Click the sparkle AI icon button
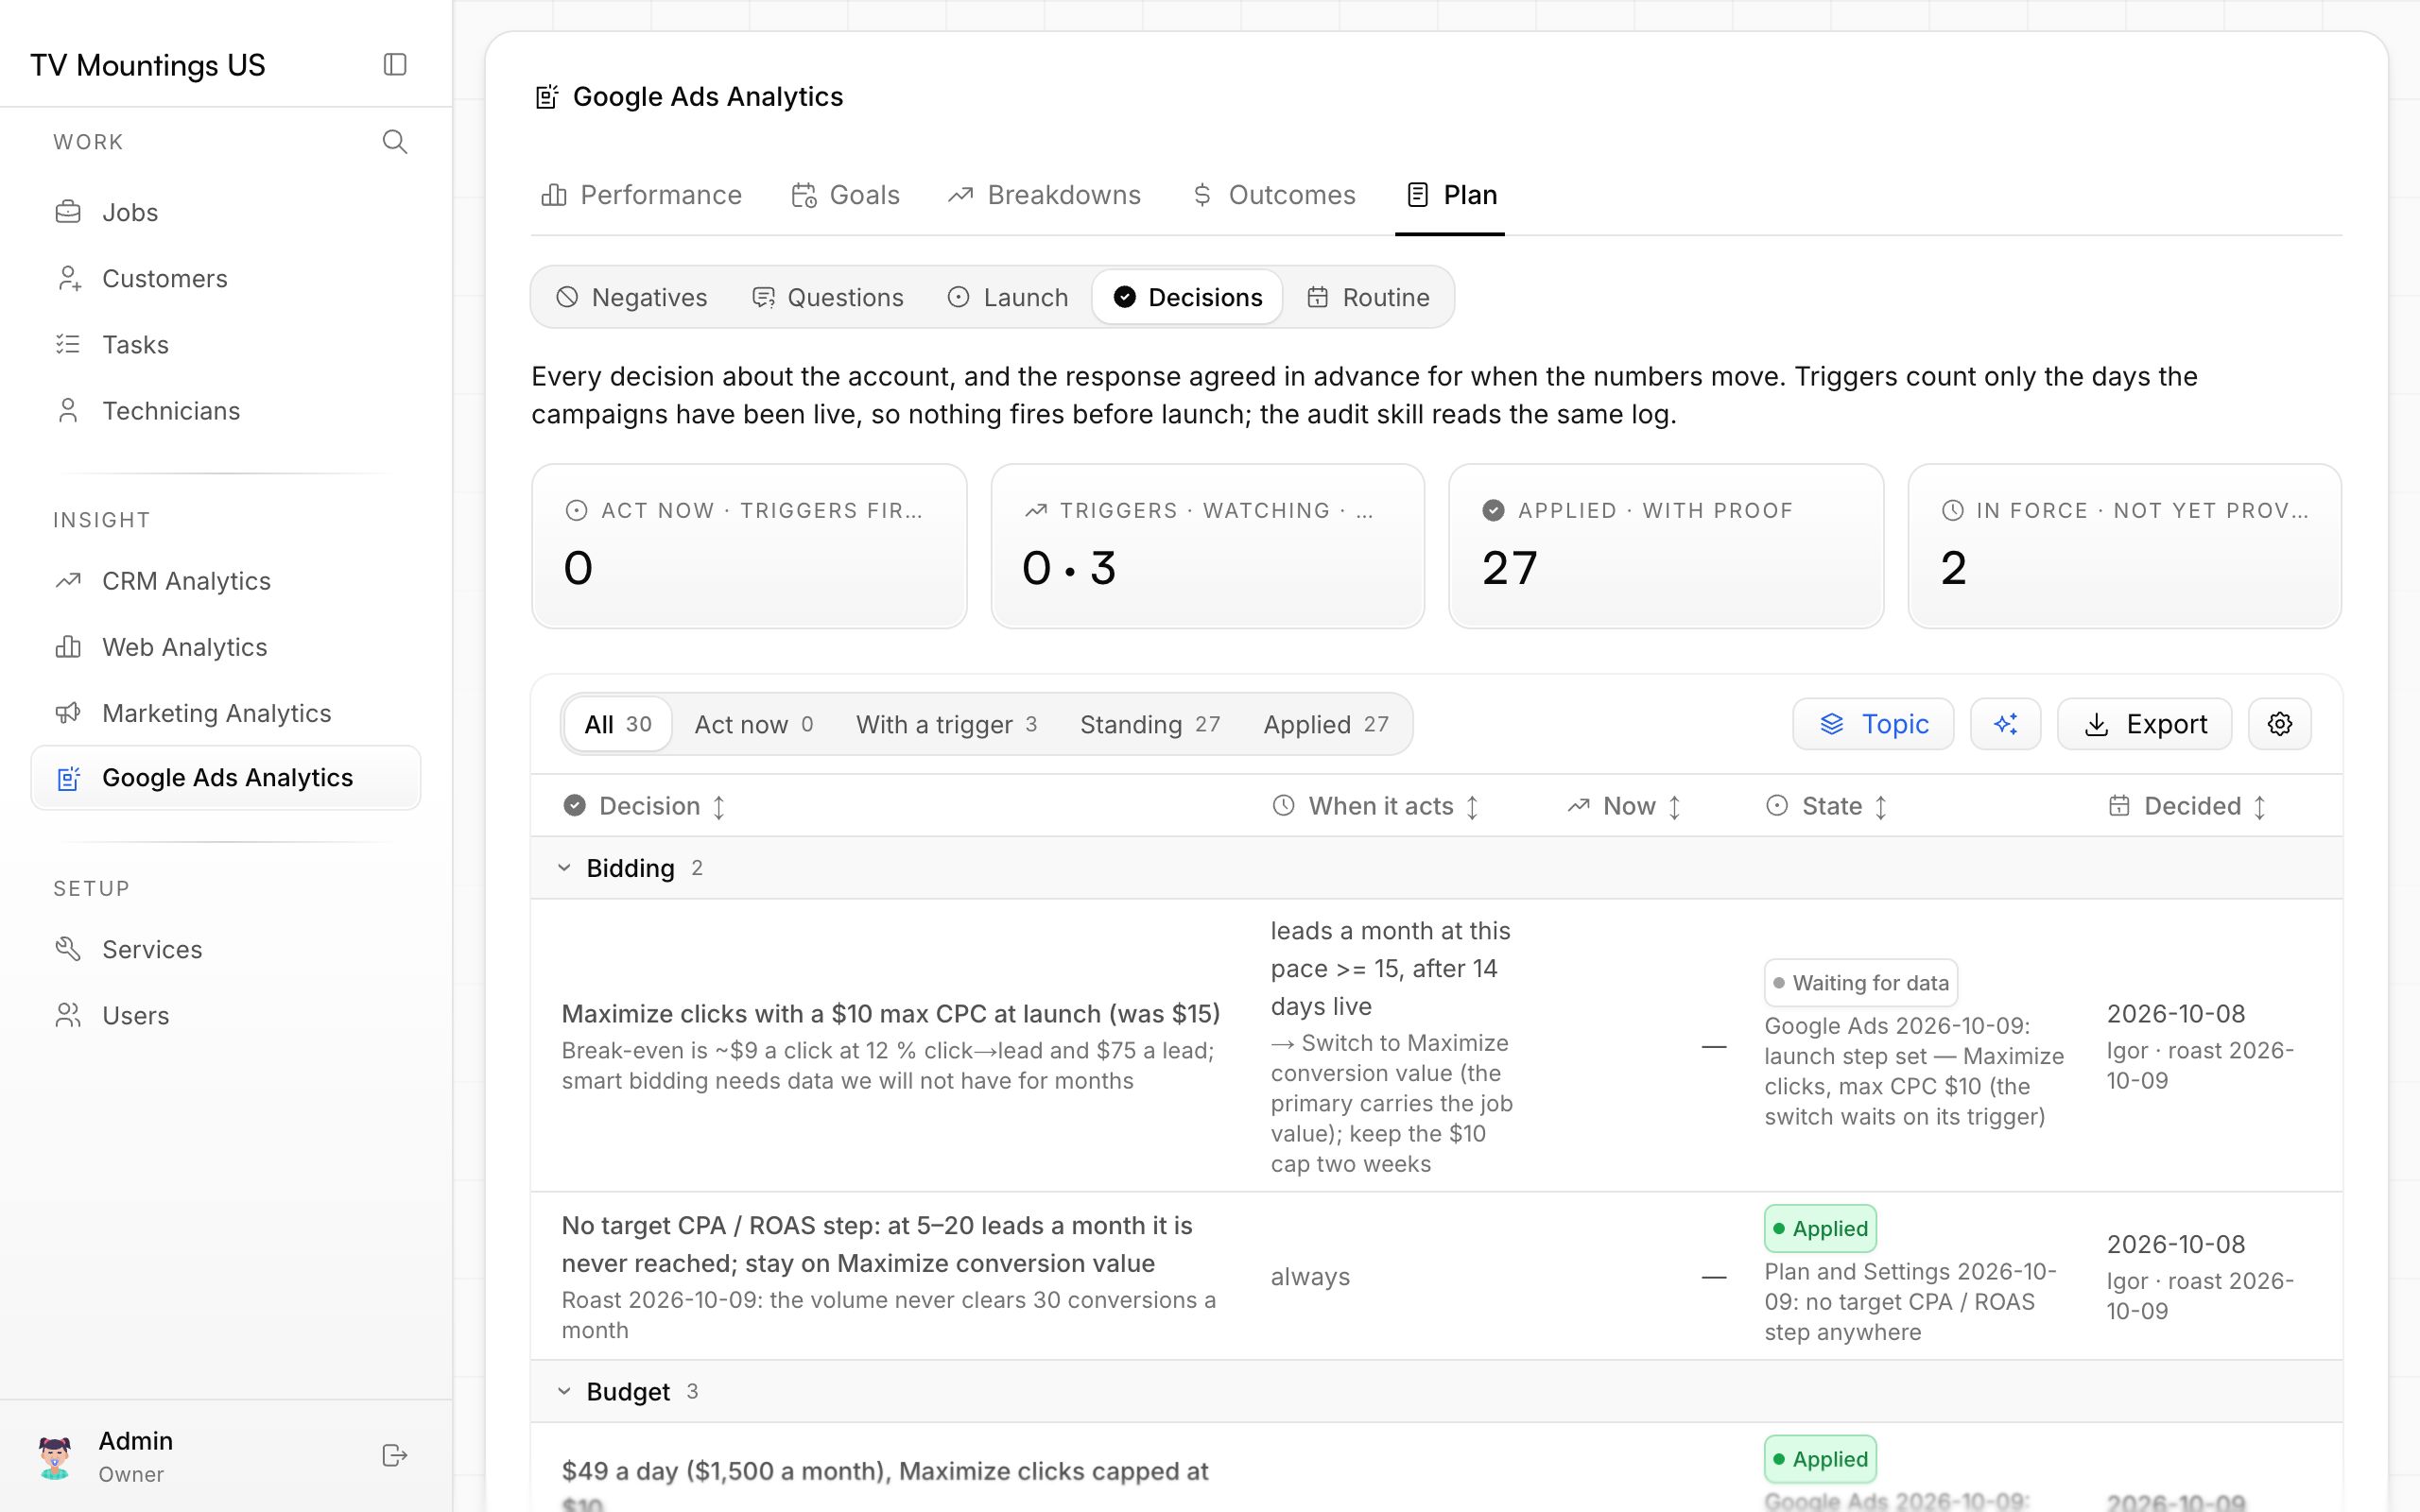This screenshot has width=2420, height=1512. 2005,724
